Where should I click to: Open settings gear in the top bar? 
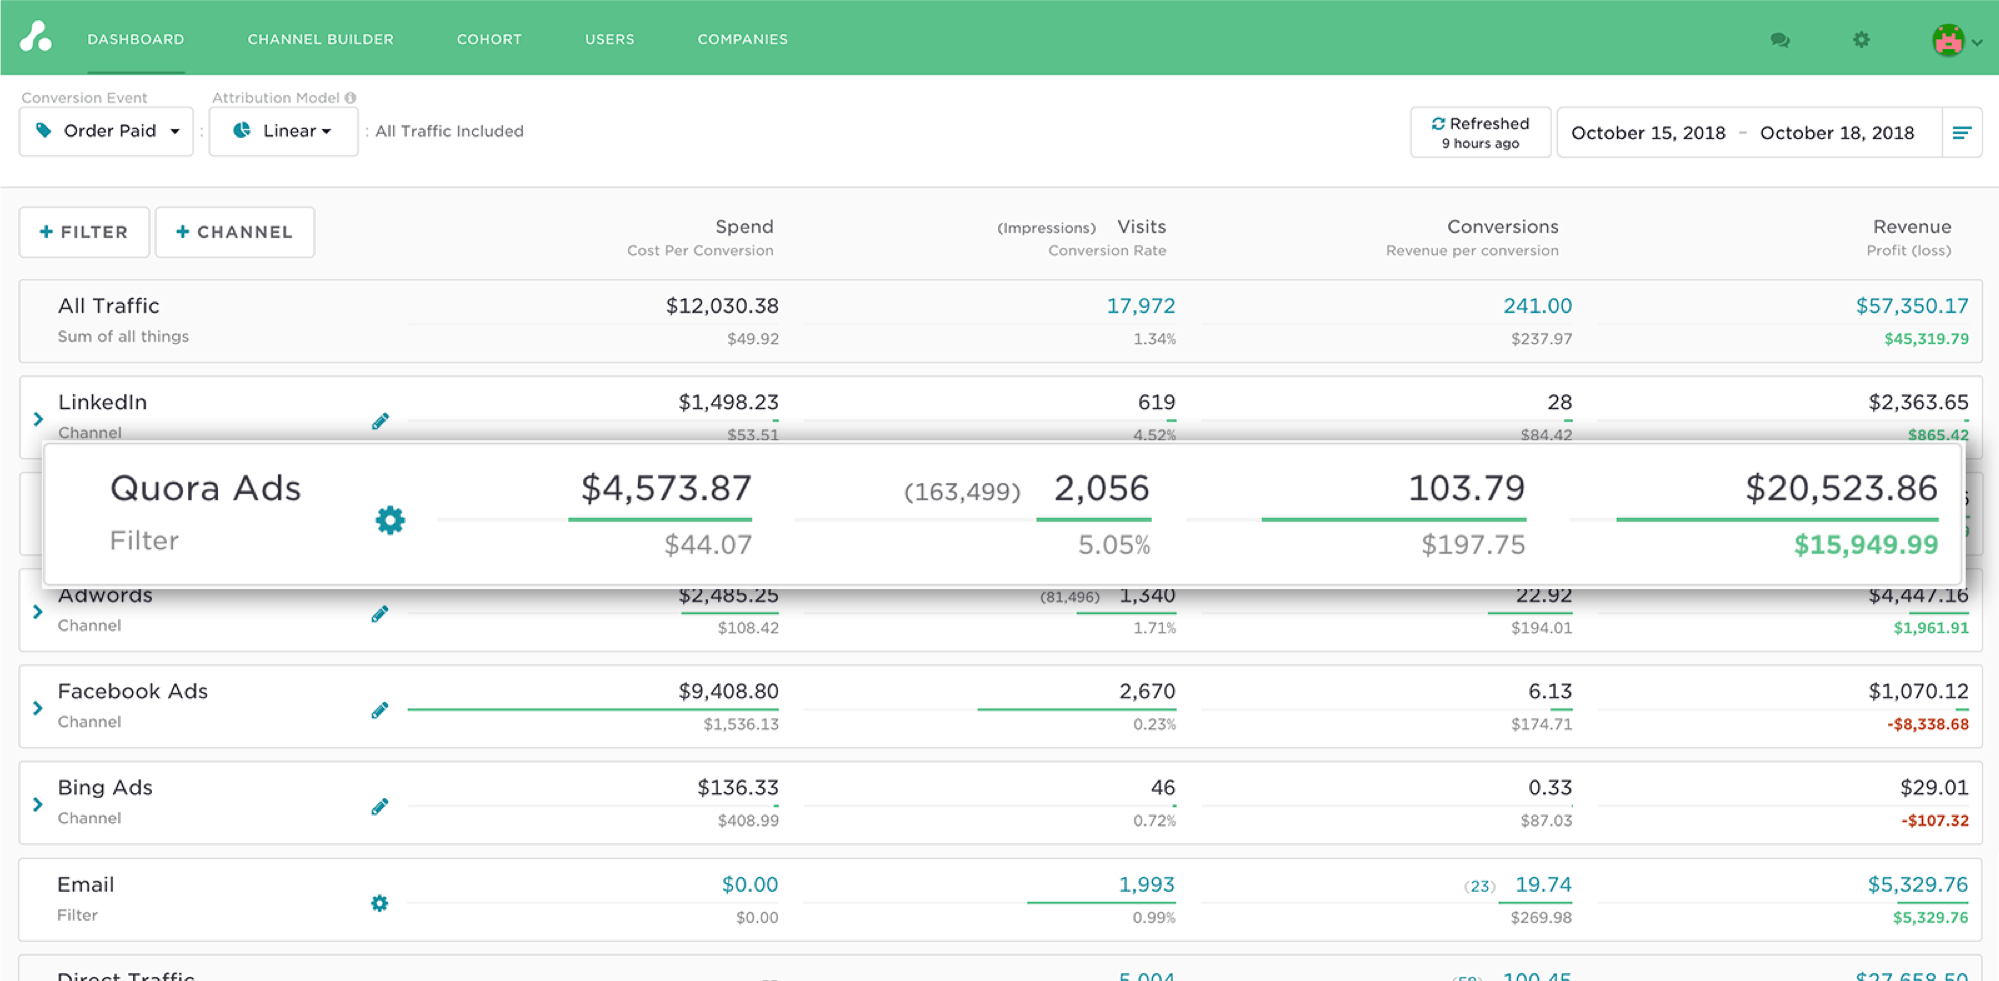click(x=1861, y=40)
